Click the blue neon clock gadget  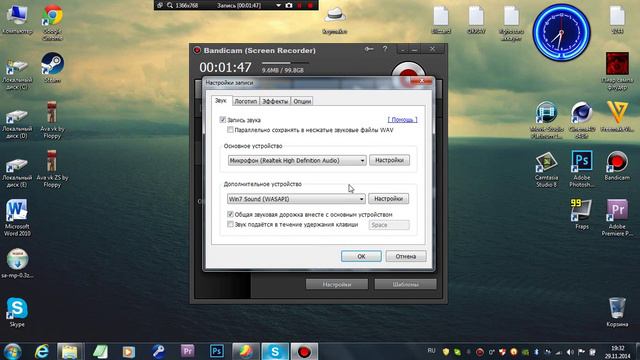[x=562, y=33]
